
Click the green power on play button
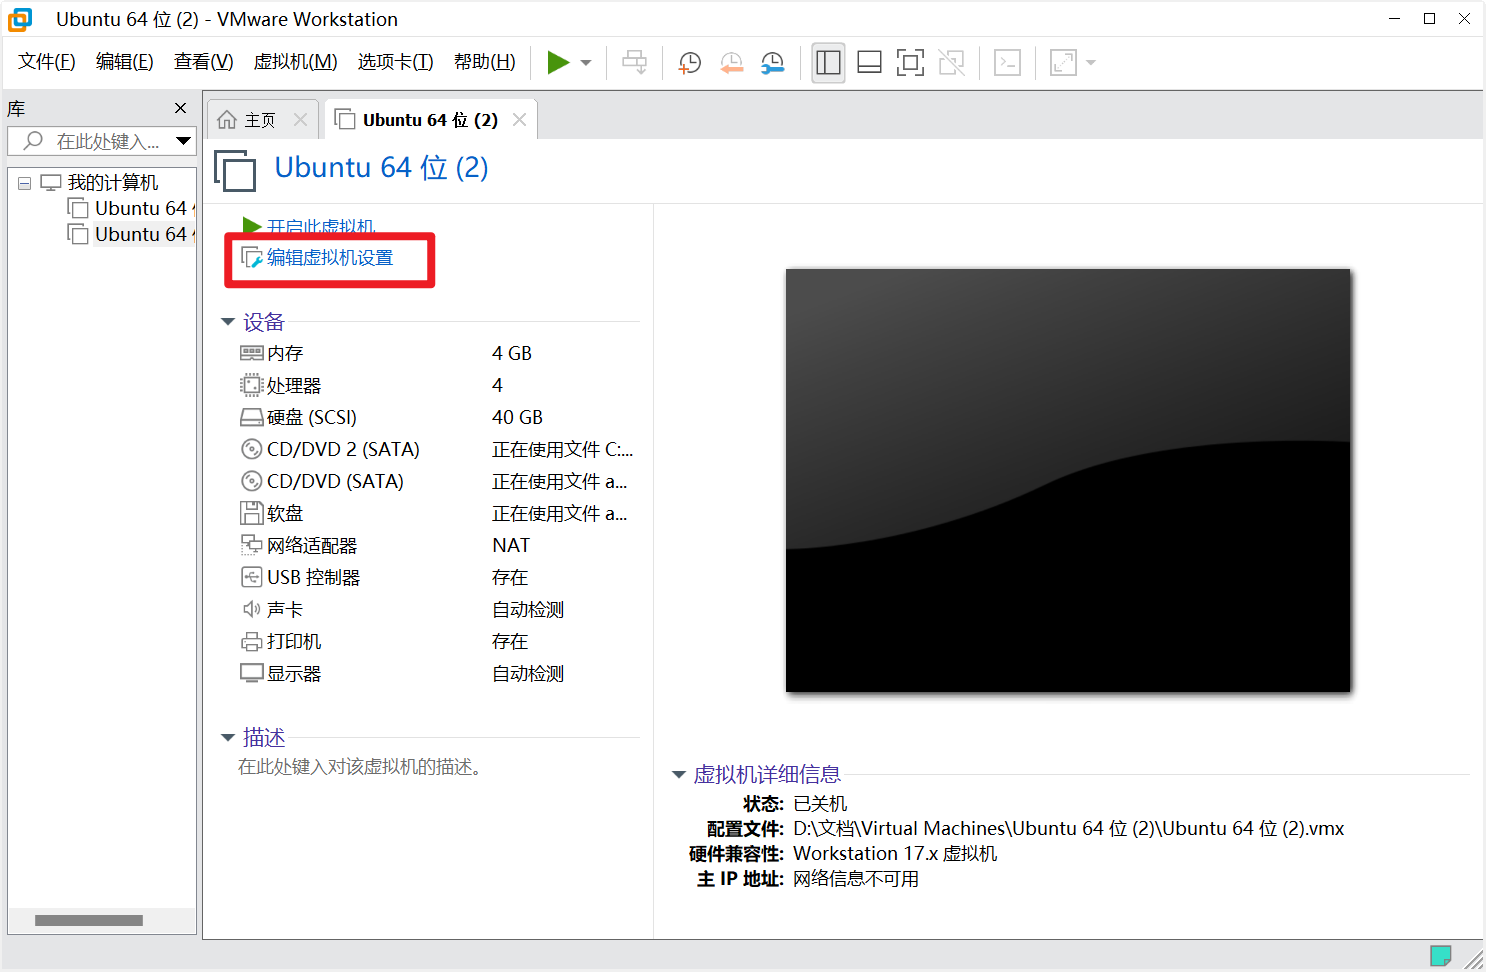(x=558, y=63)
